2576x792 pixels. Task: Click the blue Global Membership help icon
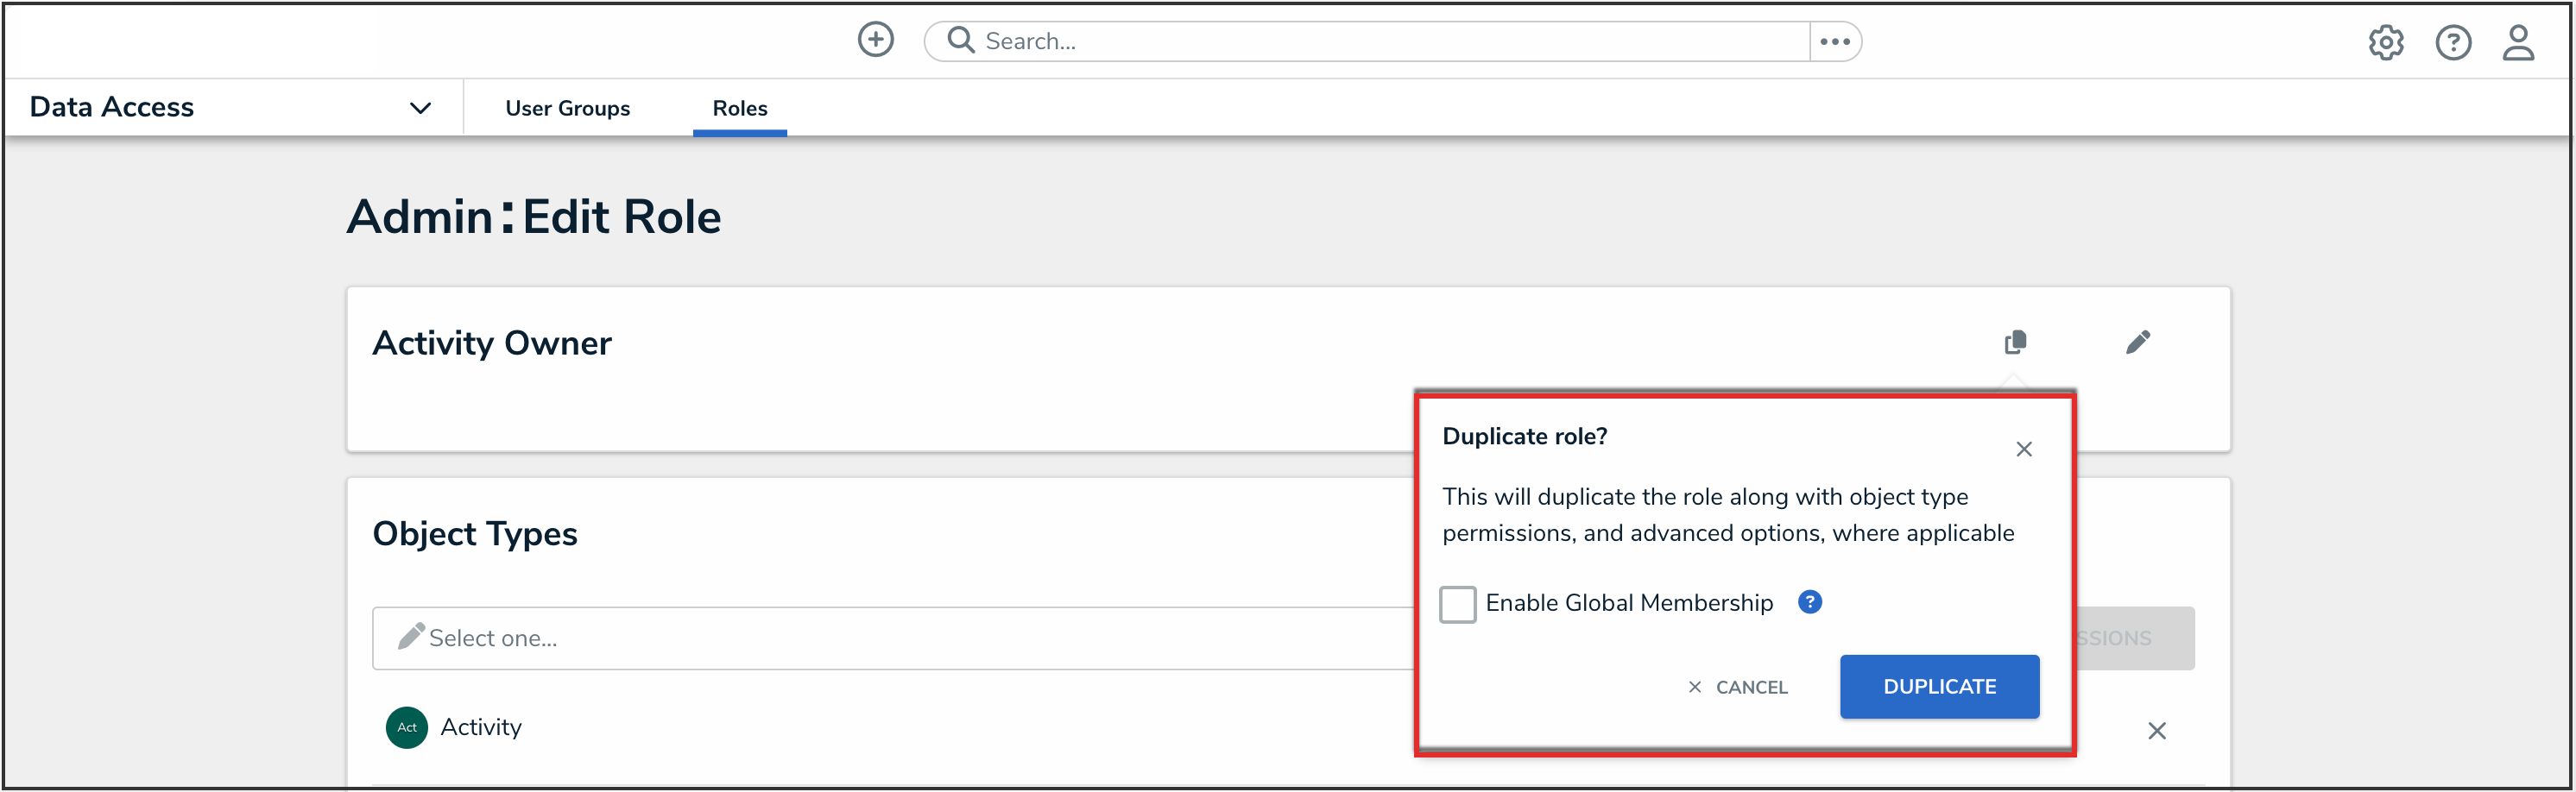click(x=1809, y=602)
